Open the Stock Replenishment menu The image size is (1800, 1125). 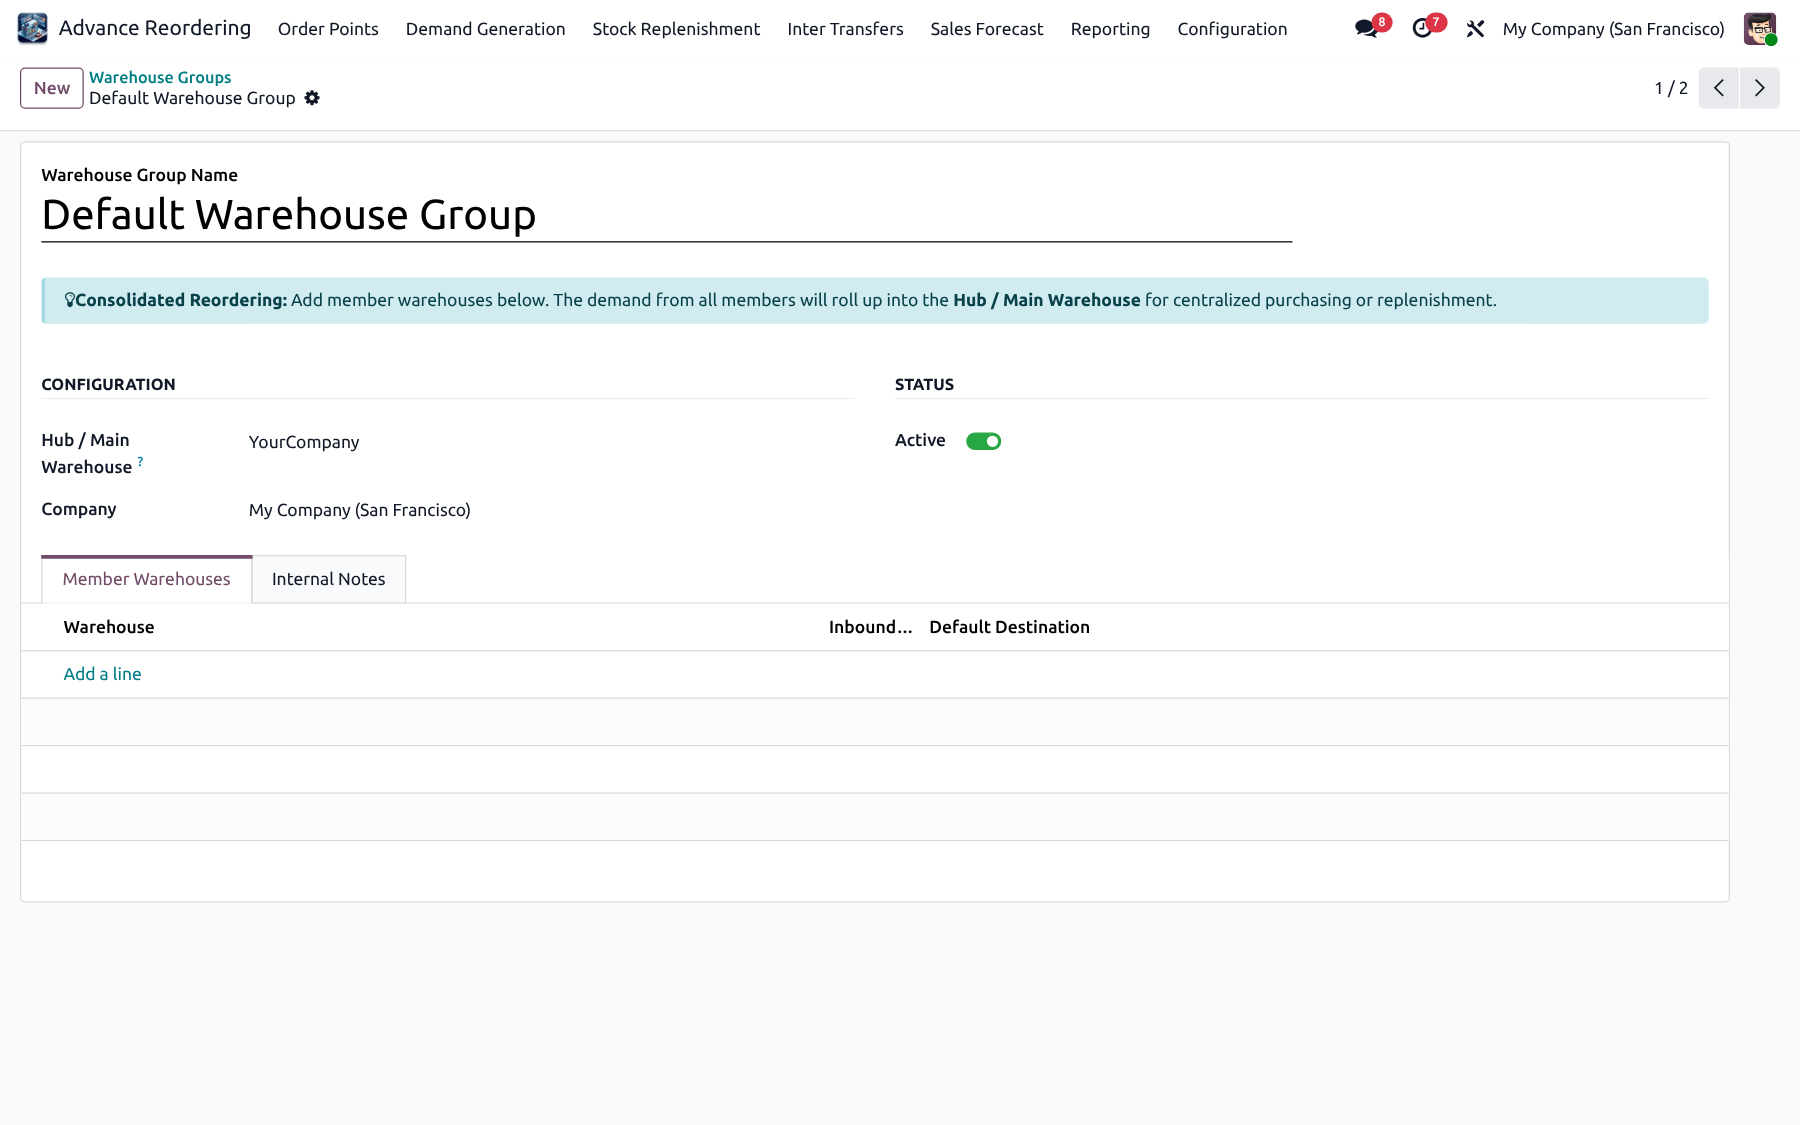coord(676,29)
